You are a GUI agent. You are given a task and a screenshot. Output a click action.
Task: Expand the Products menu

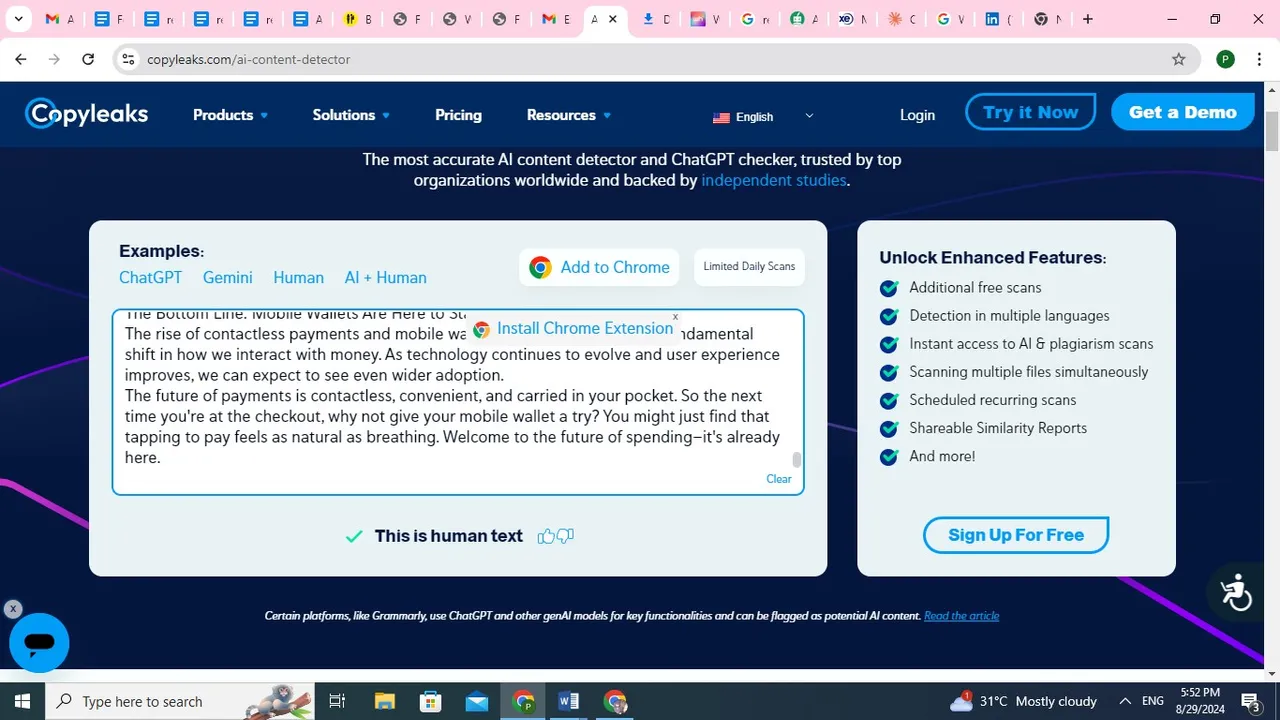[x=230, y=115]
